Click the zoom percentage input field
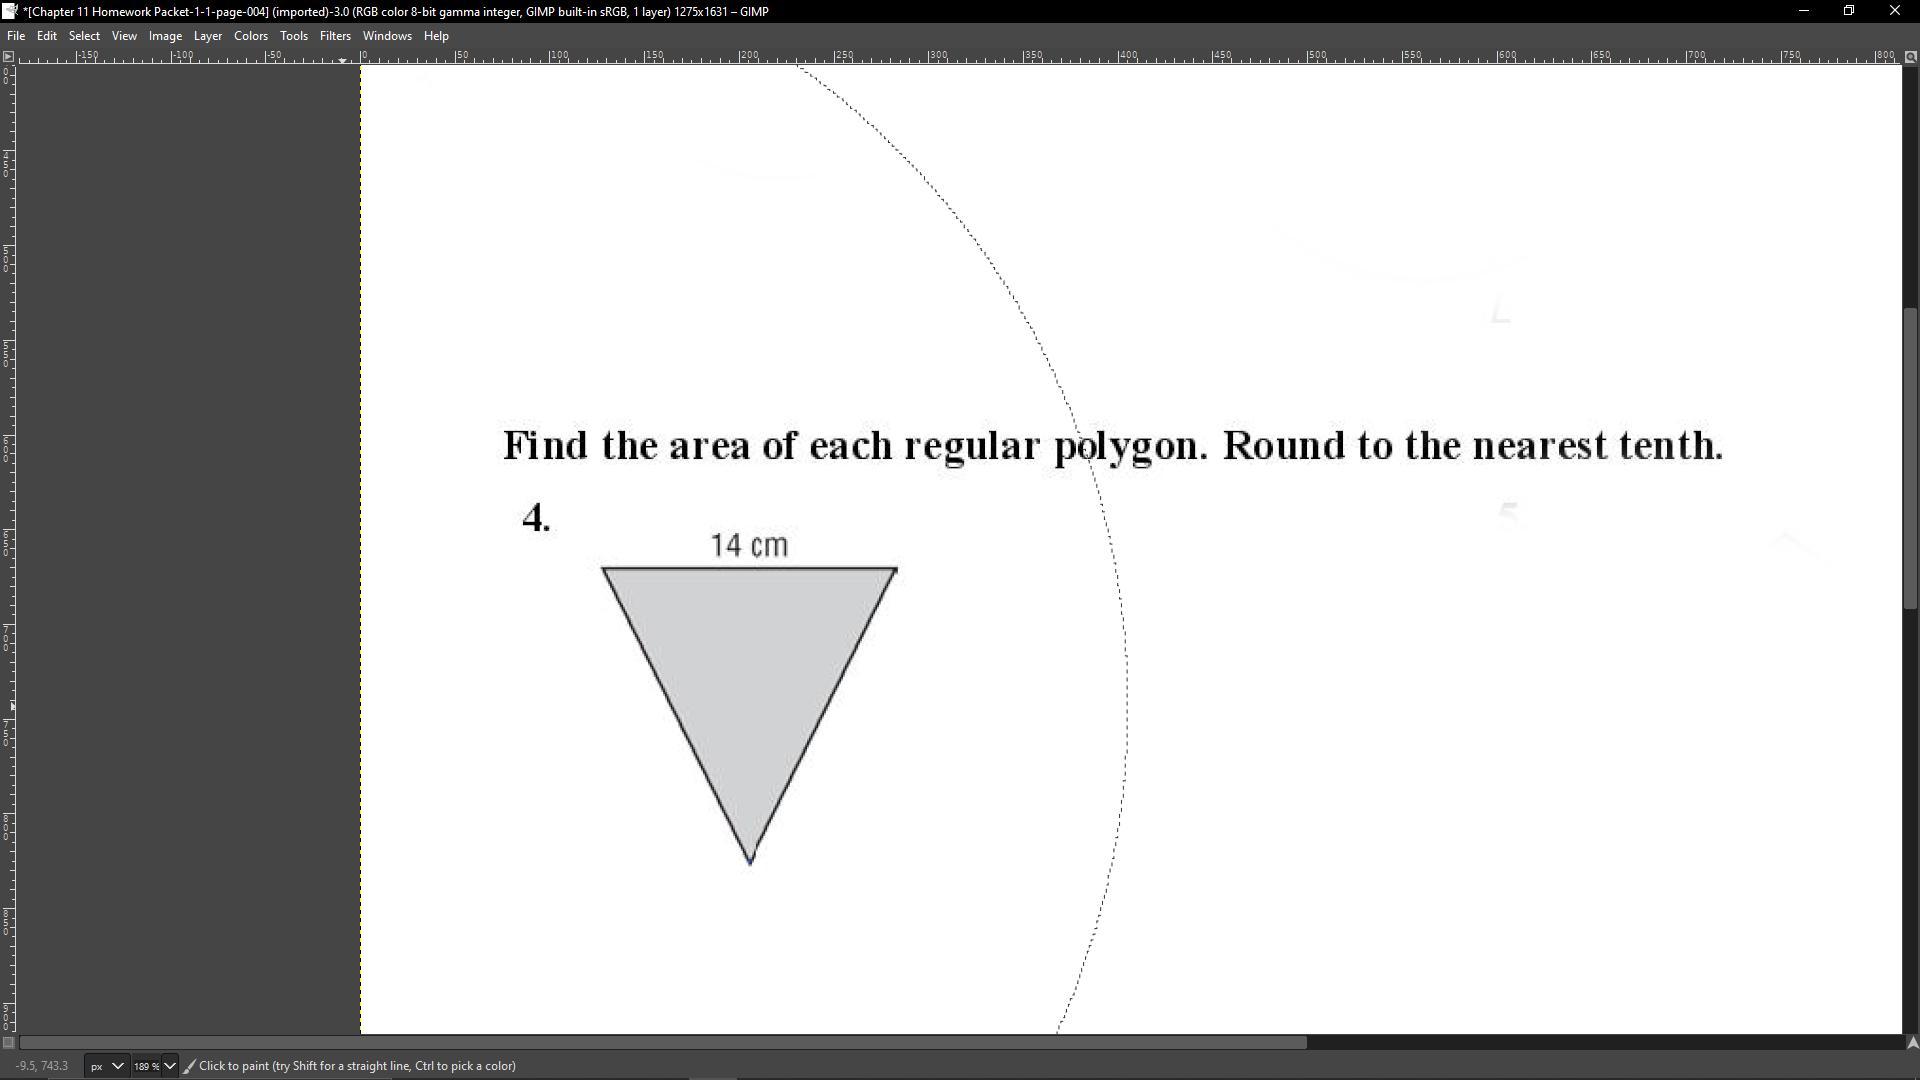 coord(146,1066)
